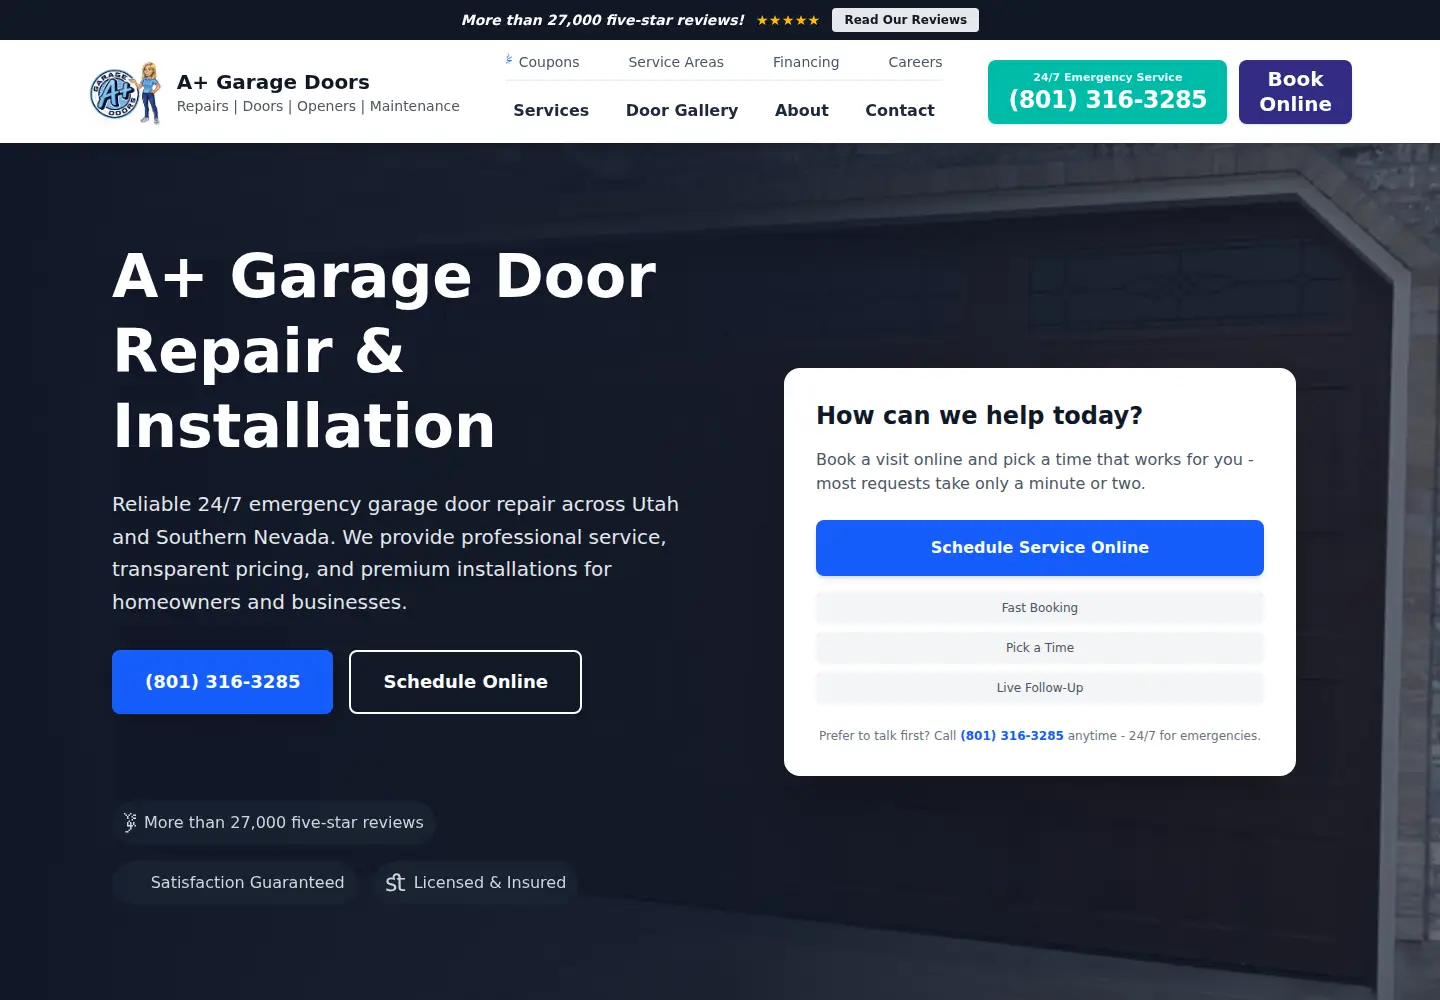1440x1000 pixels.
Task: Click the Satisfaction Guaranteed badge
Action: 235,882
